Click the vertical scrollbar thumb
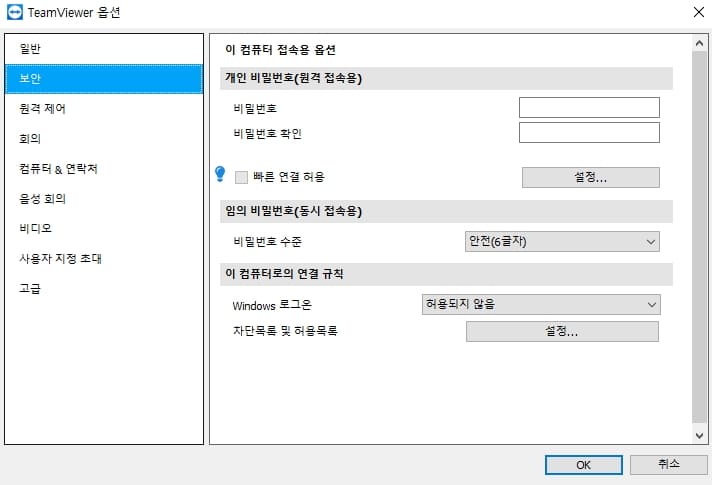 pos(699,236)
